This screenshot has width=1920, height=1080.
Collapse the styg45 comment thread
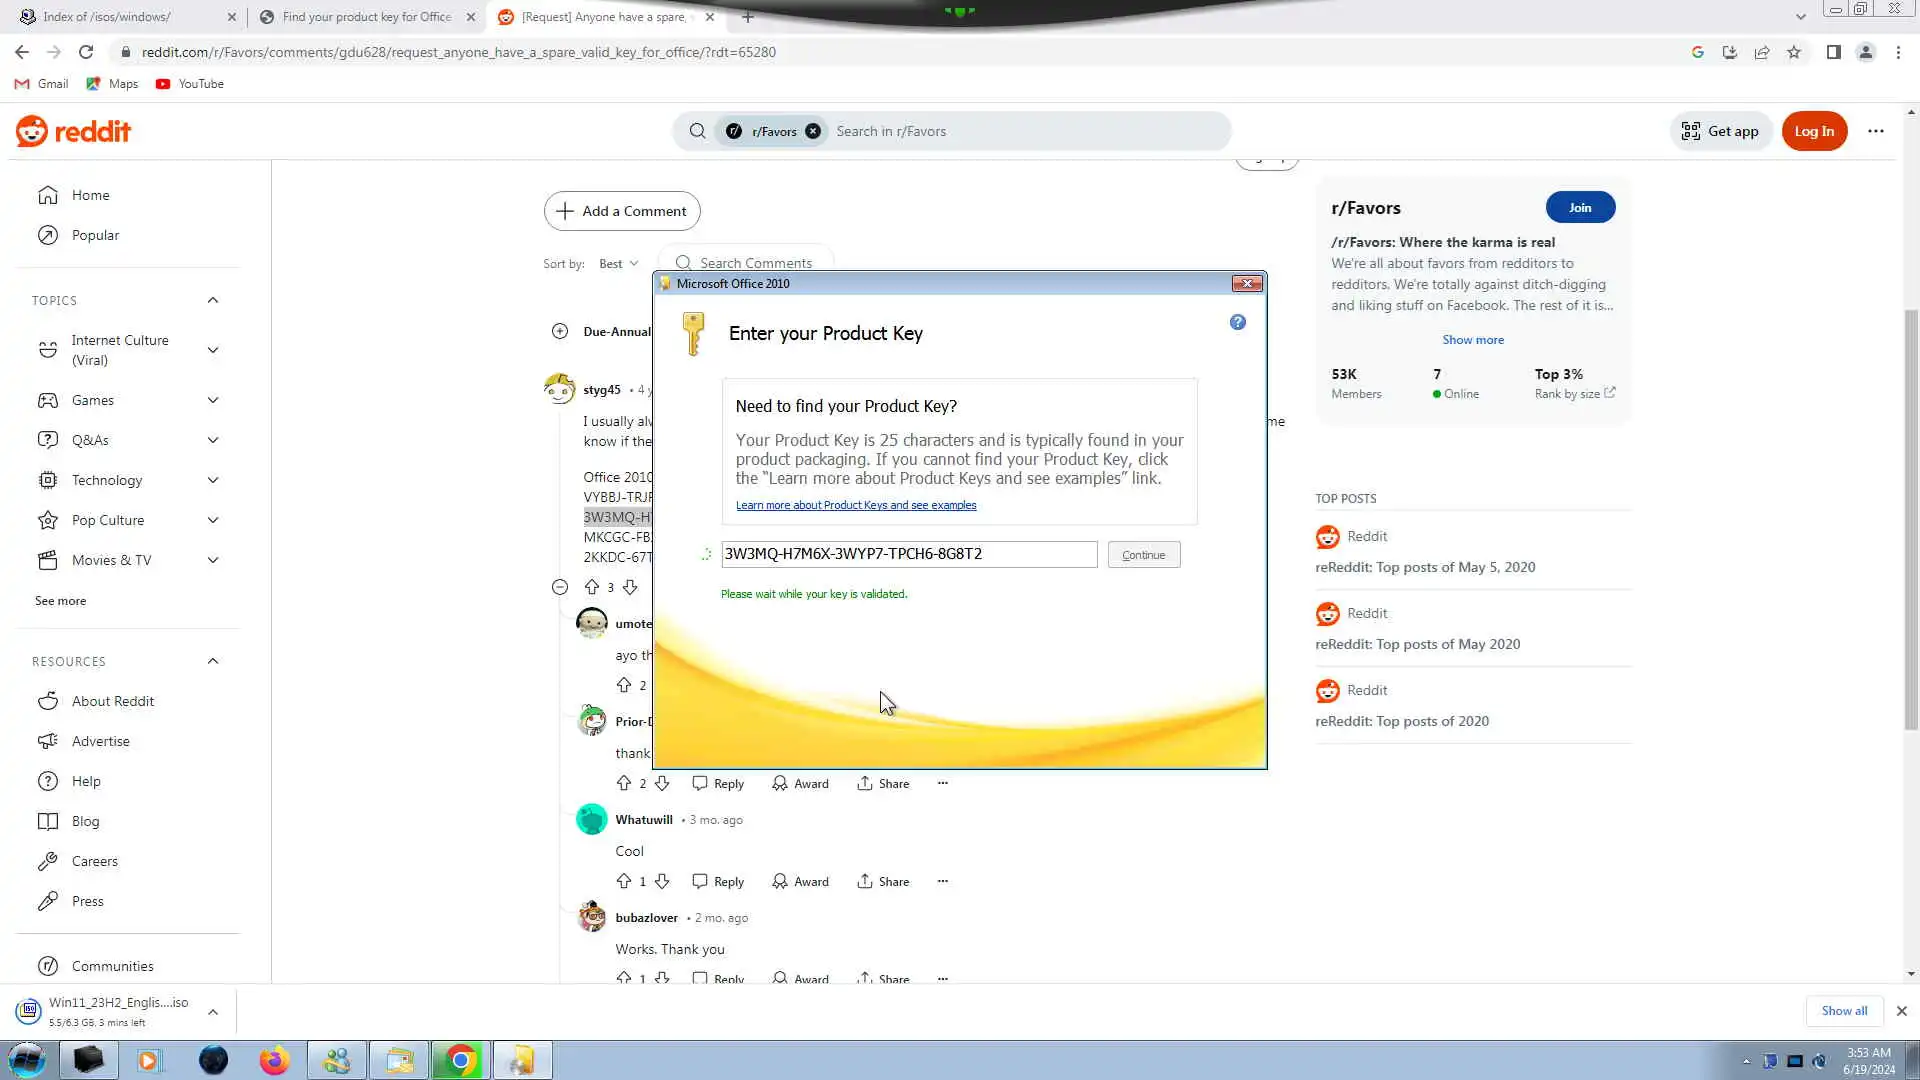560,587
